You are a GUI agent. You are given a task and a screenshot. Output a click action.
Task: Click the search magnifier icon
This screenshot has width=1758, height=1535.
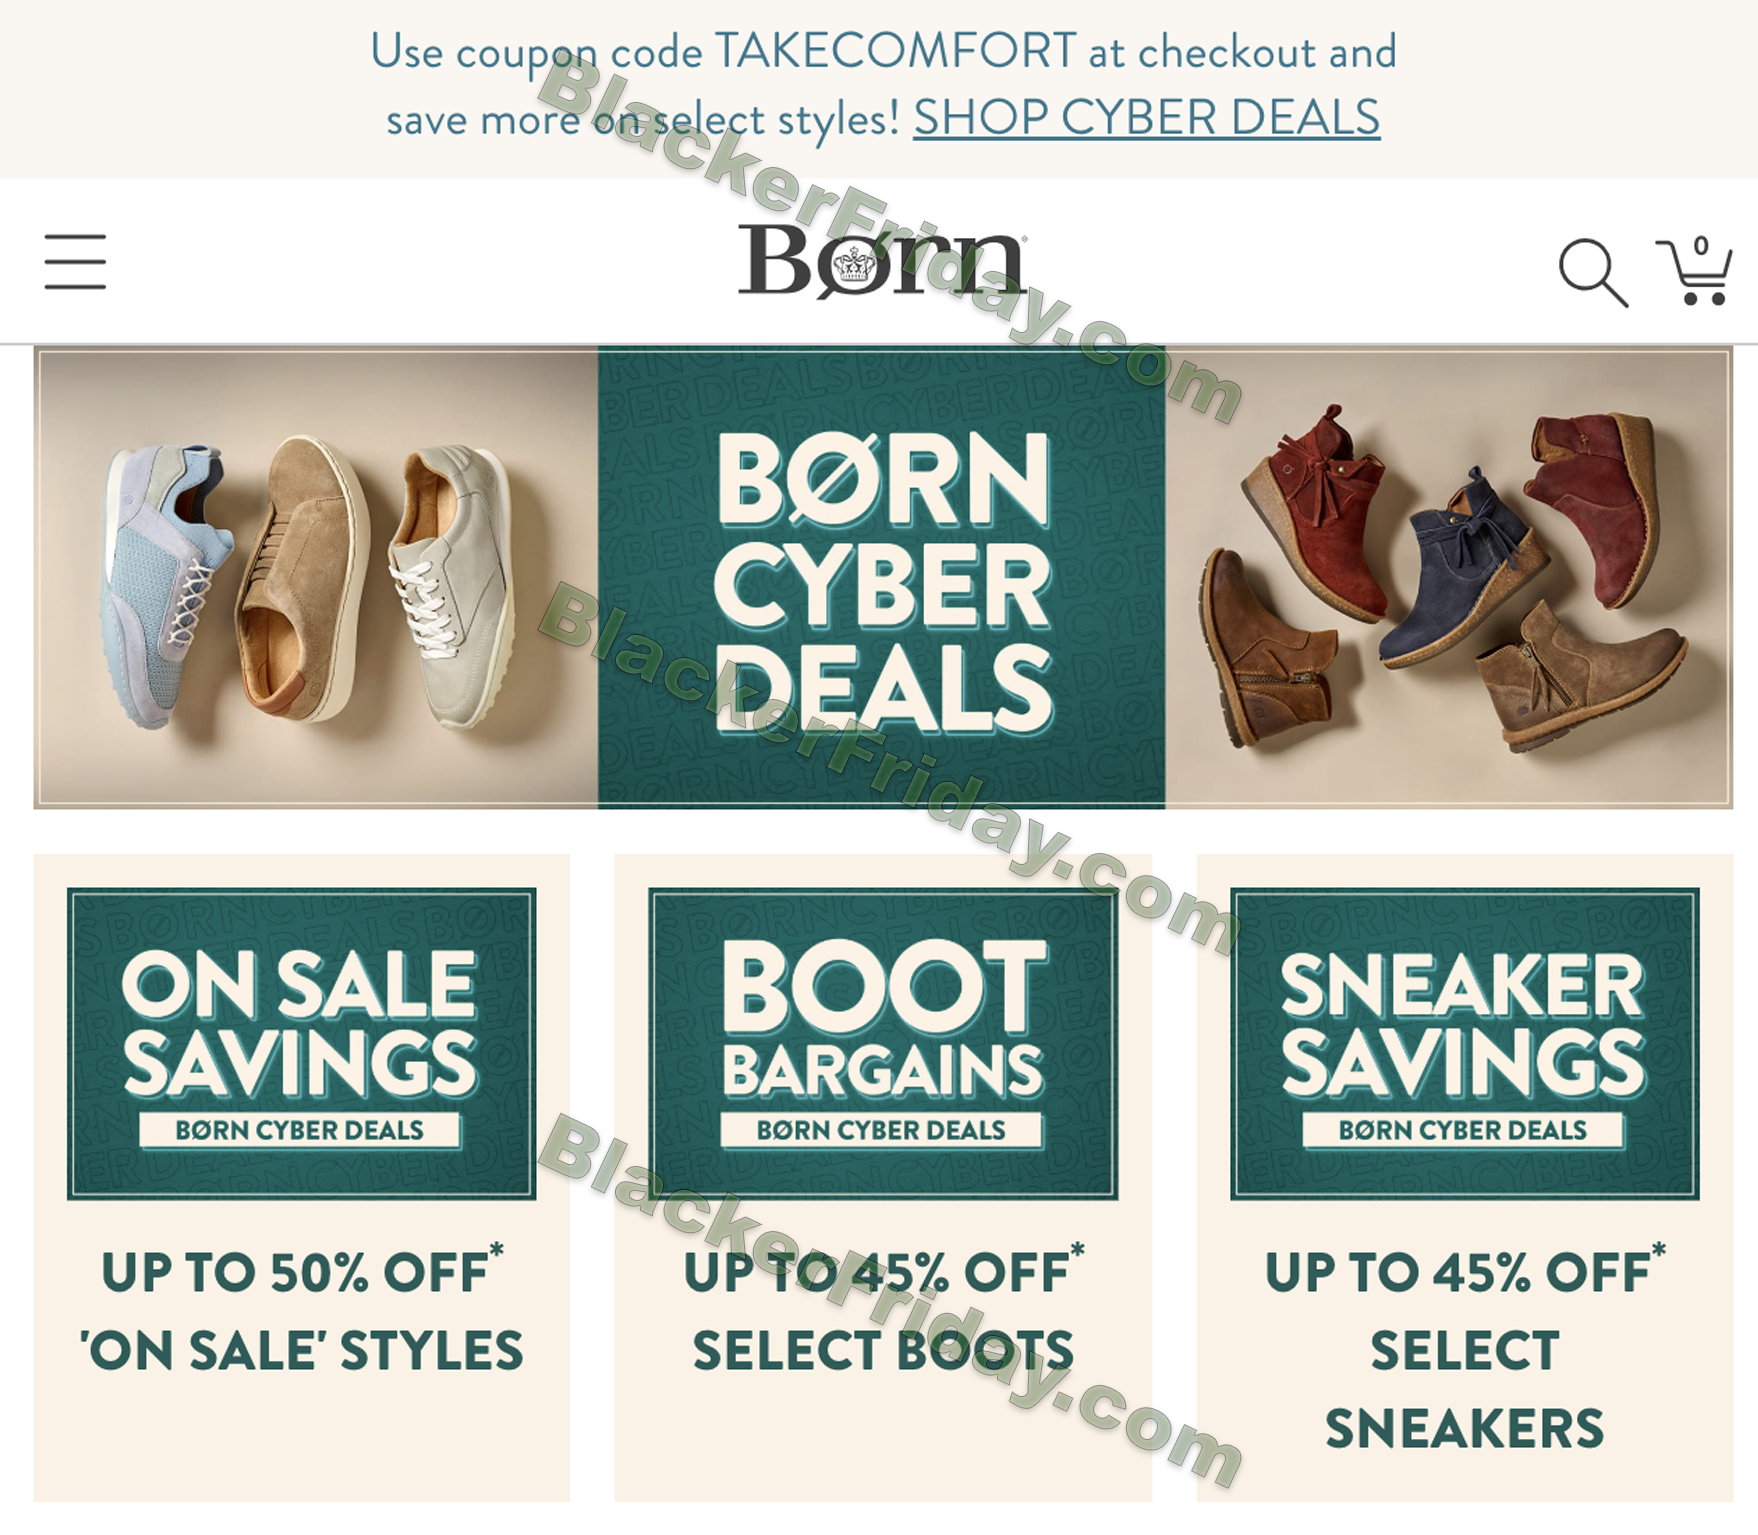(1592, 270)
